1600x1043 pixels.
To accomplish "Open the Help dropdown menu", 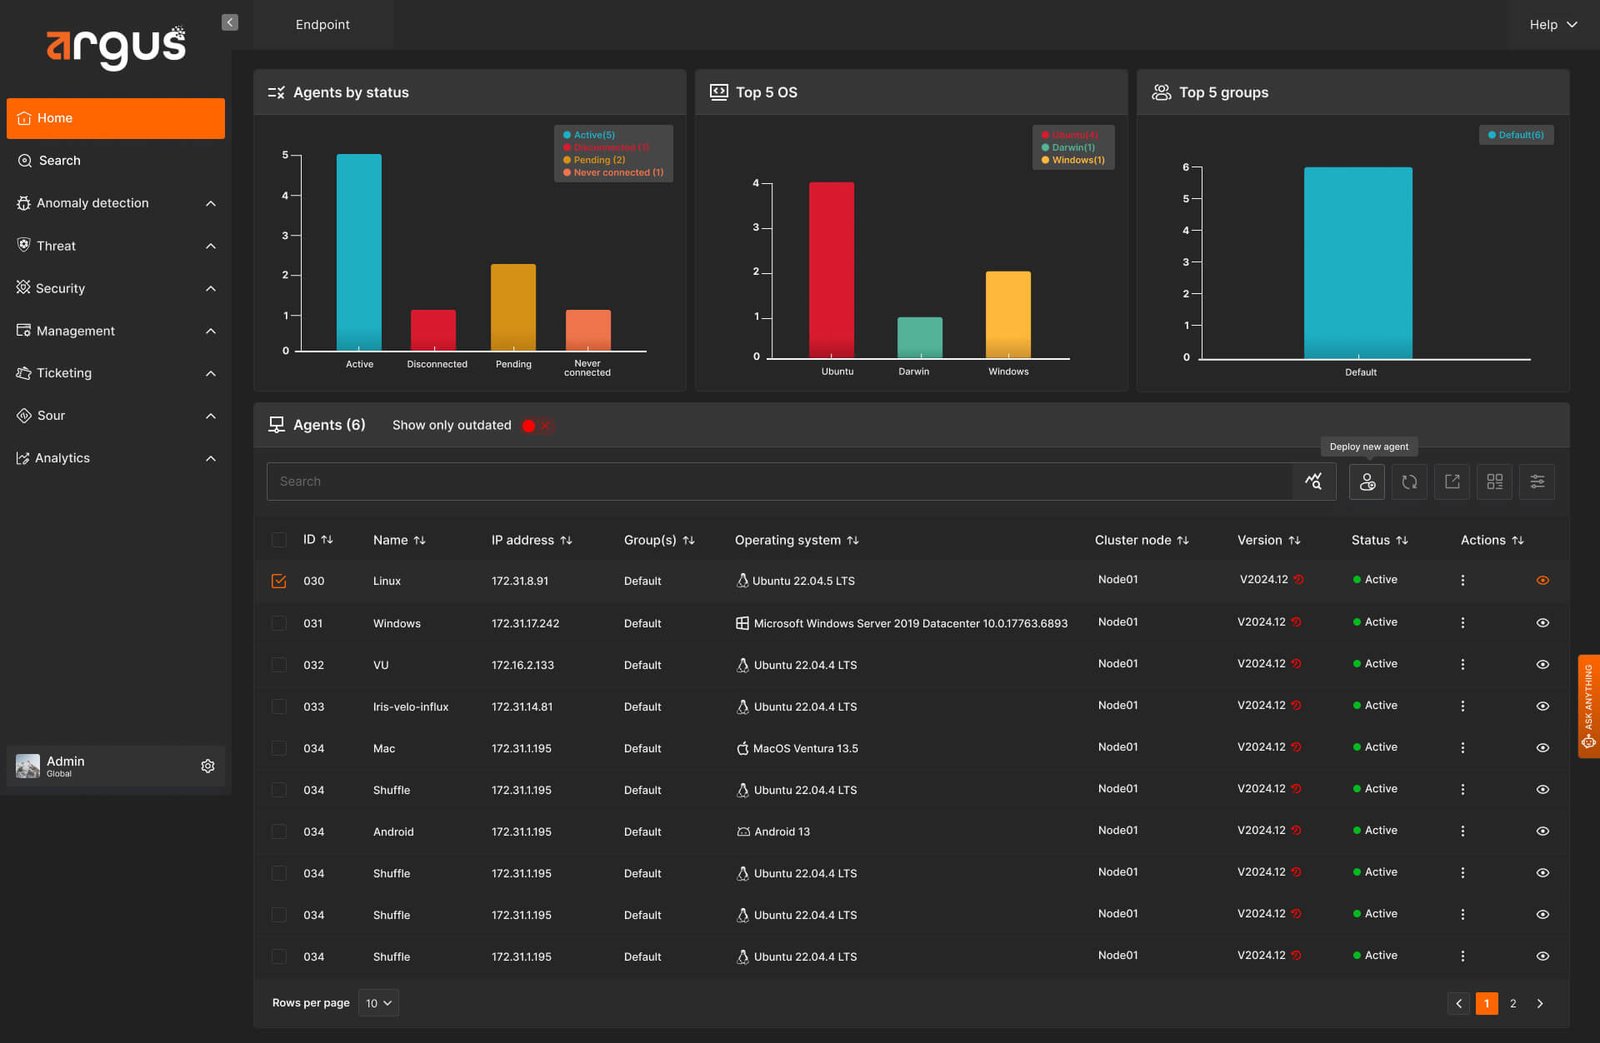I will (x=1553, y=25).
